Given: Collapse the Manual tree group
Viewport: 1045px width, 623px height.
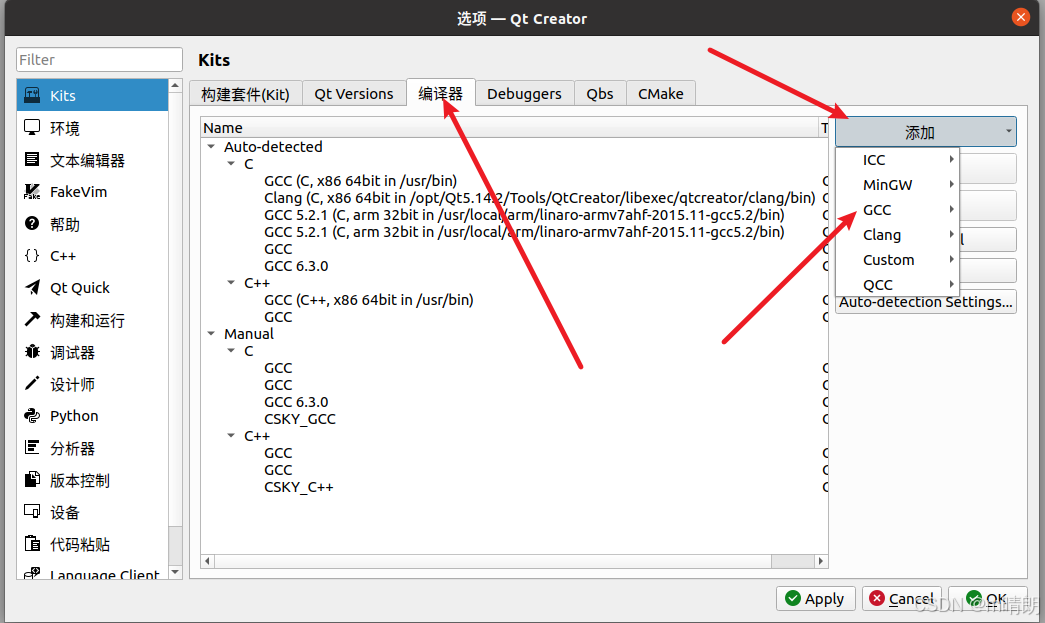Looking at the screenshot, I should 211,334.
